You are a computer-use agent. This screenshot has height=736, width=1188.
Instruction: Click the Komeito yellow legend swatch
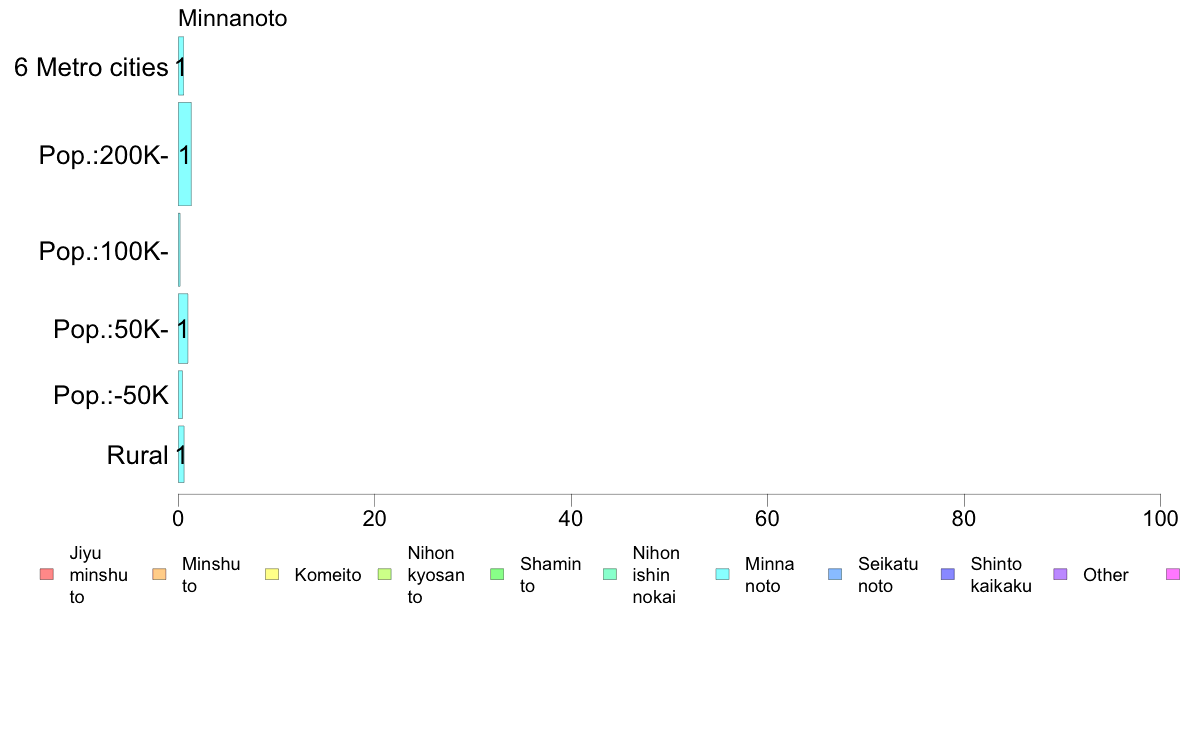[x=272, y=575]
